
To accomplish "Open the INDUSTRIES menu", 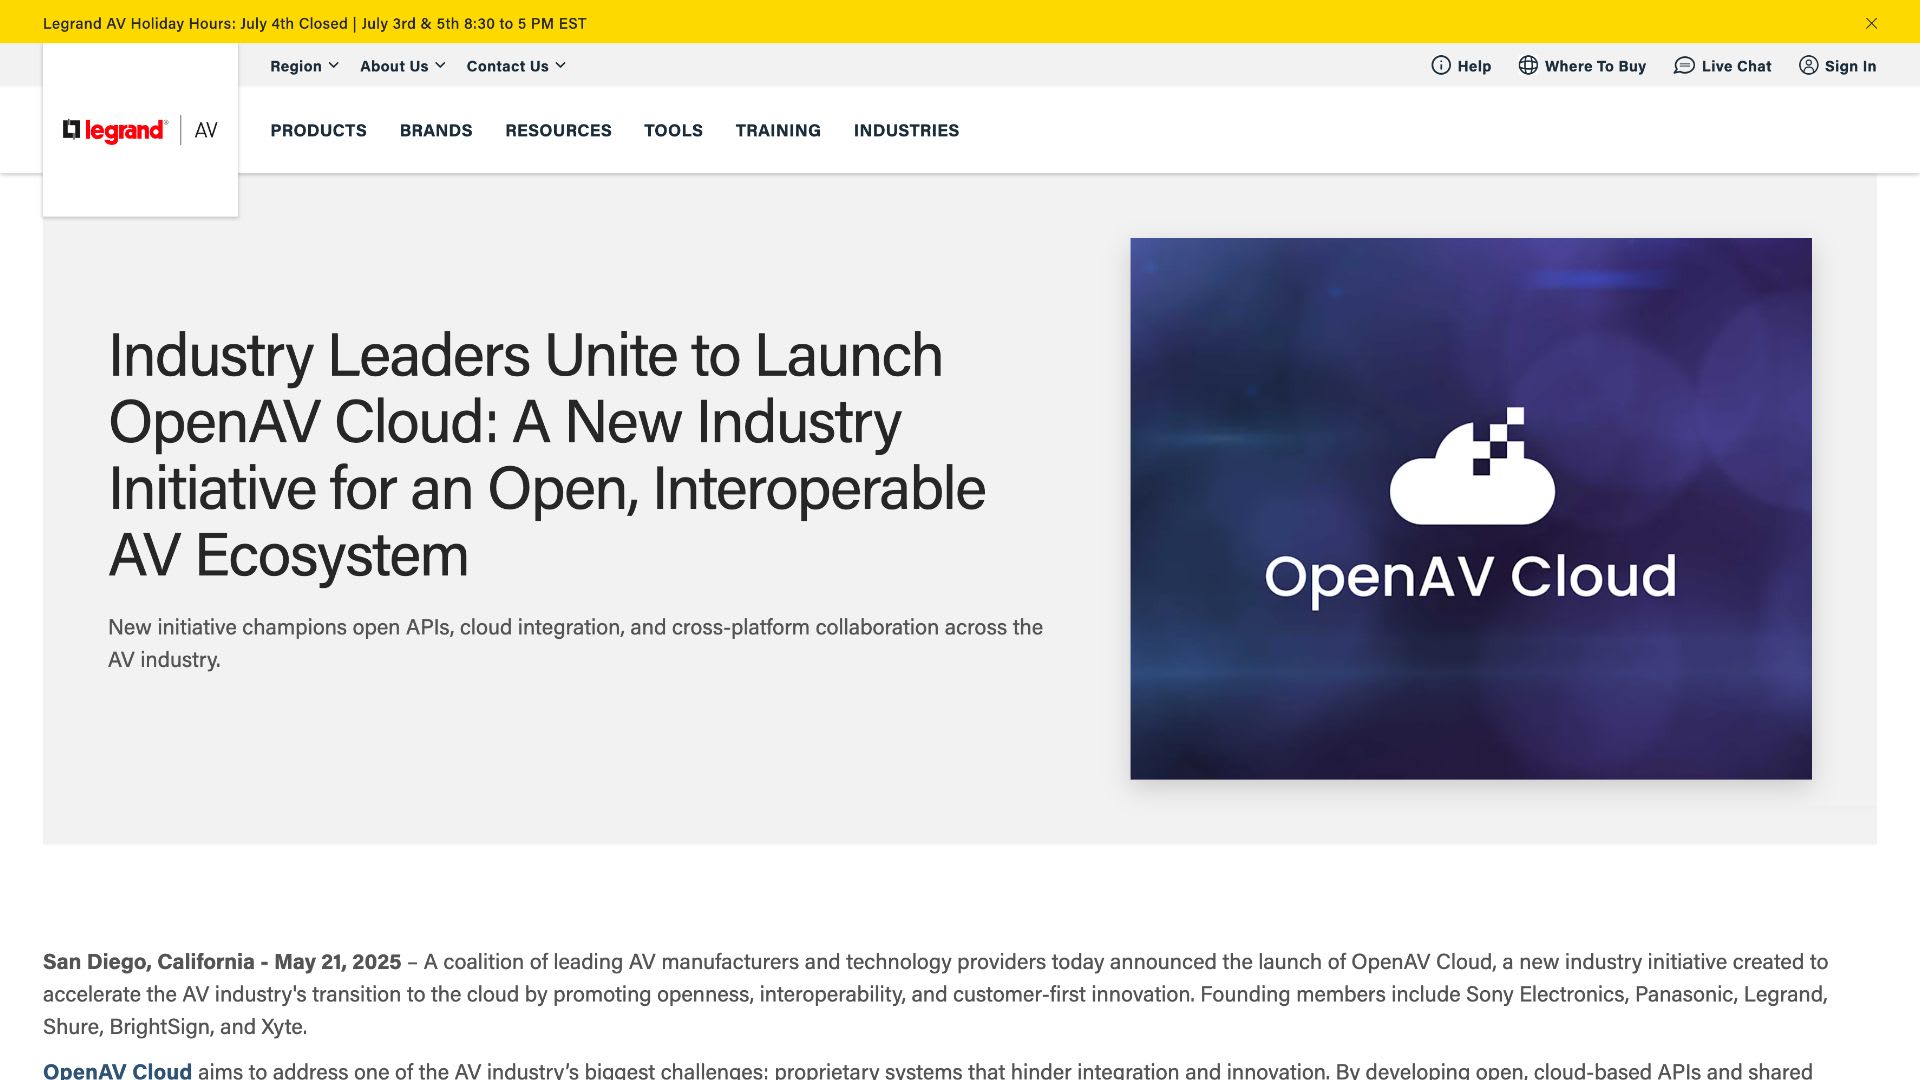I will click(x=906, y=130).
